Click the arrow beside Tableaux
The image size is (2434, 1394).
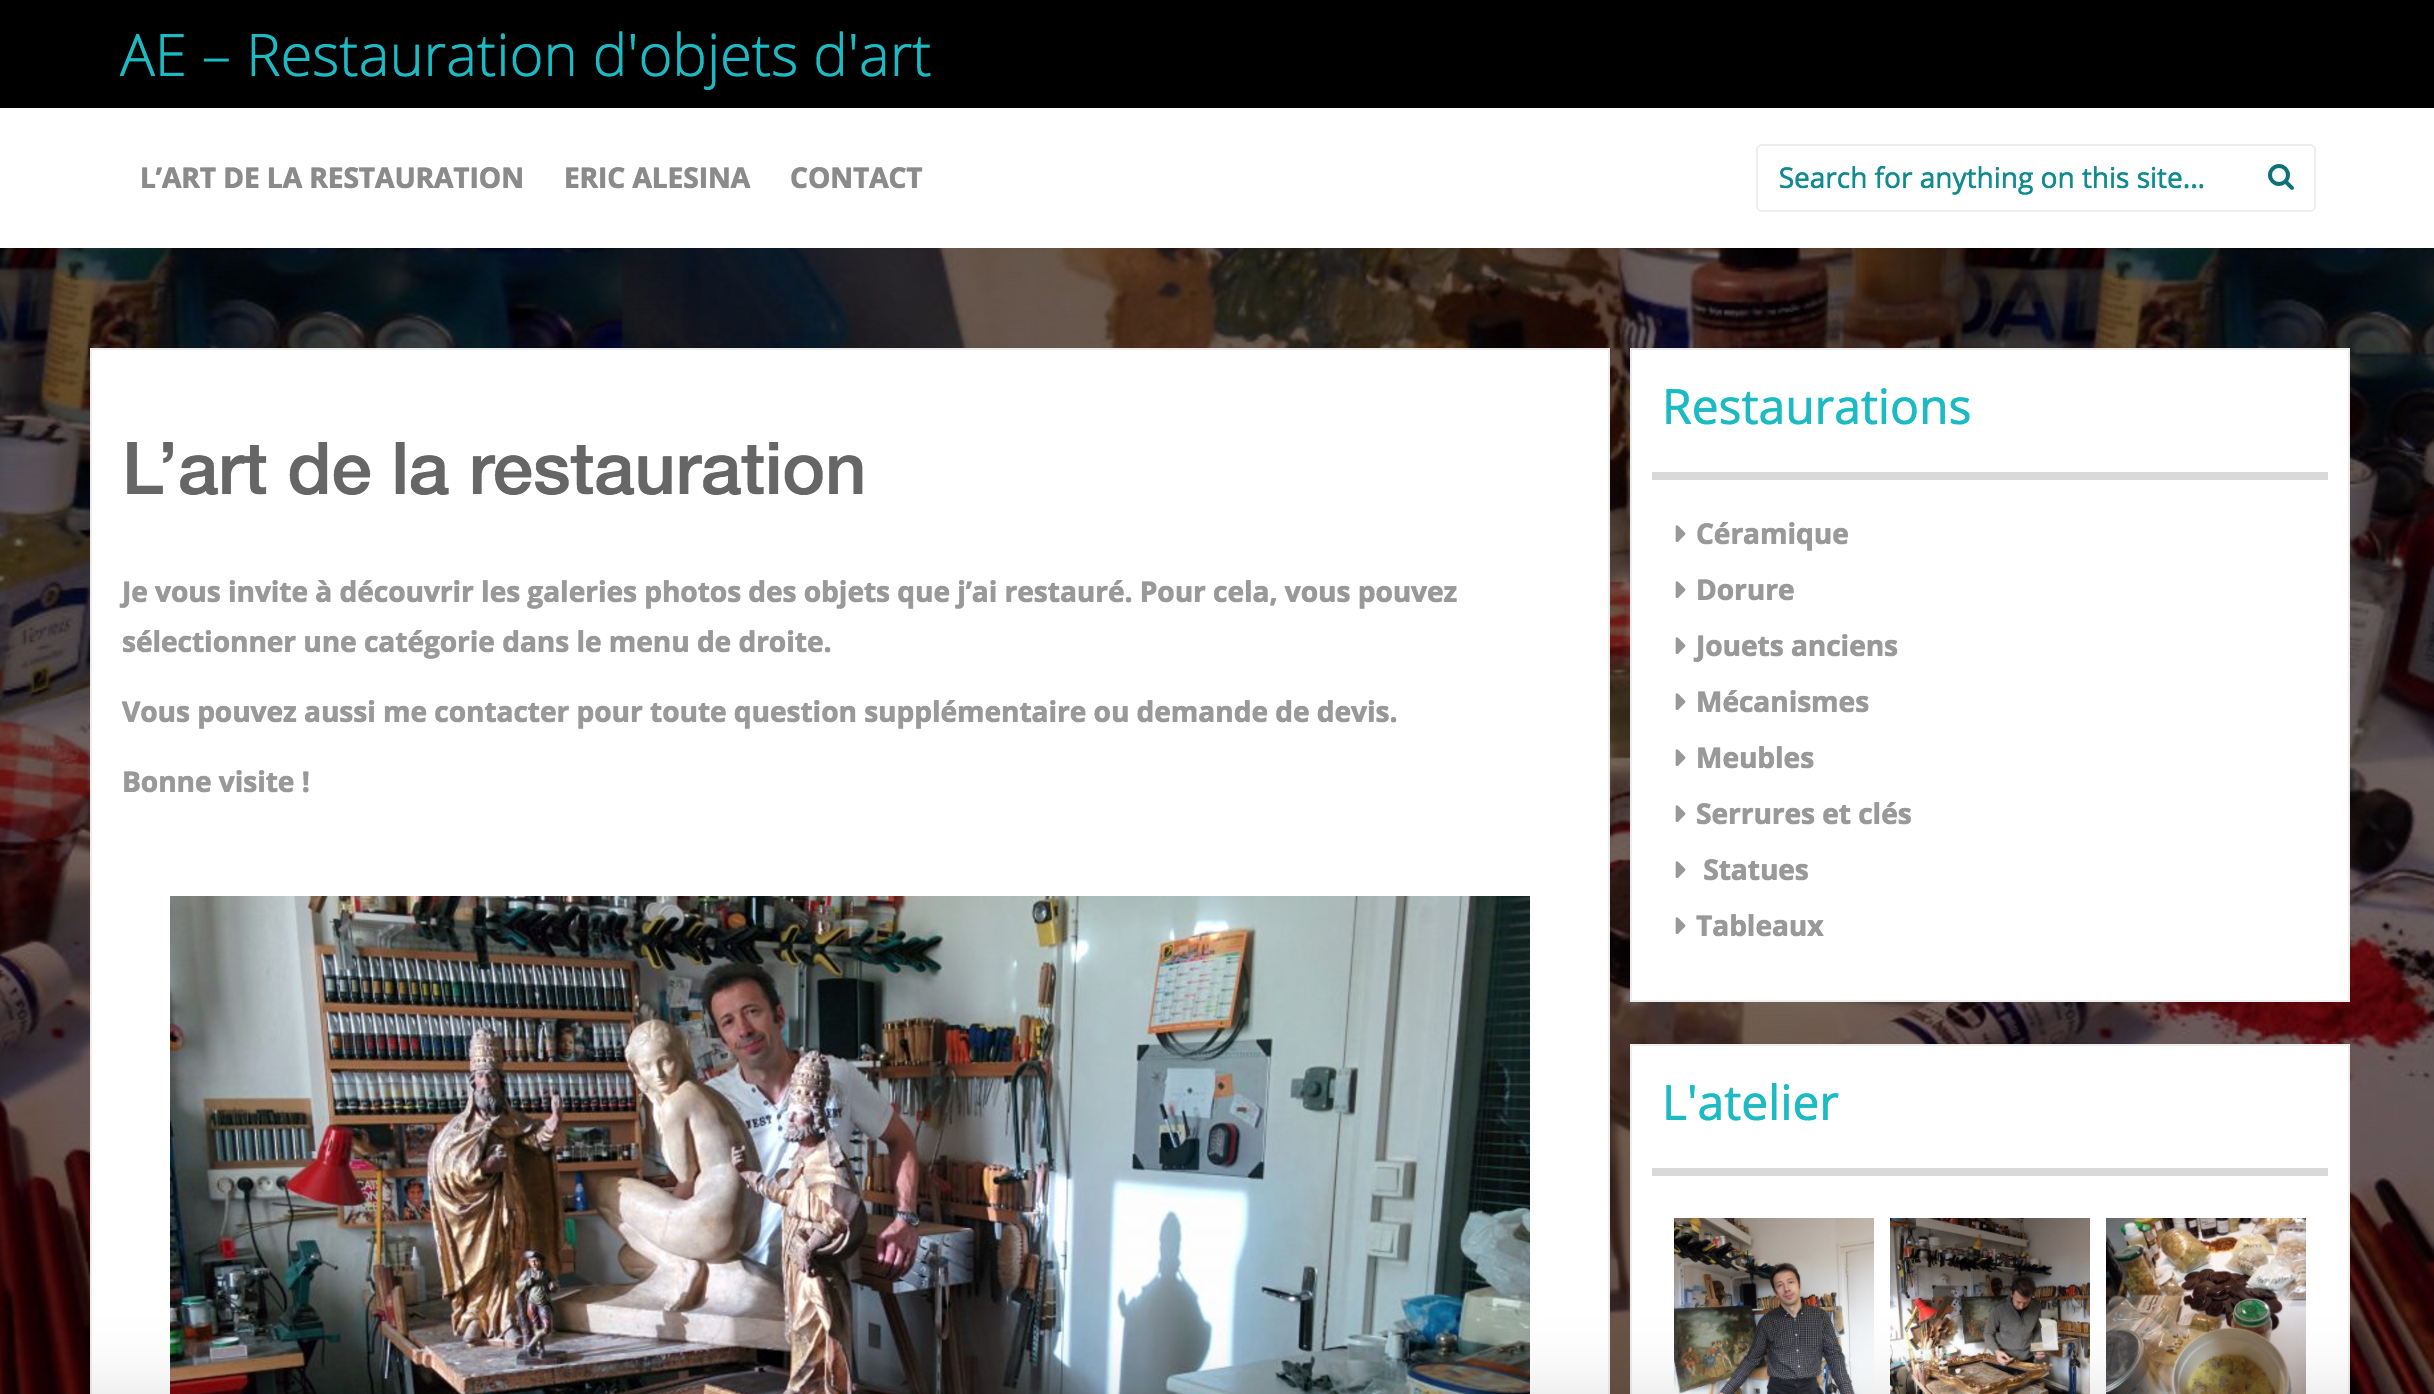pyautogui.click(x=1680, y=926)
